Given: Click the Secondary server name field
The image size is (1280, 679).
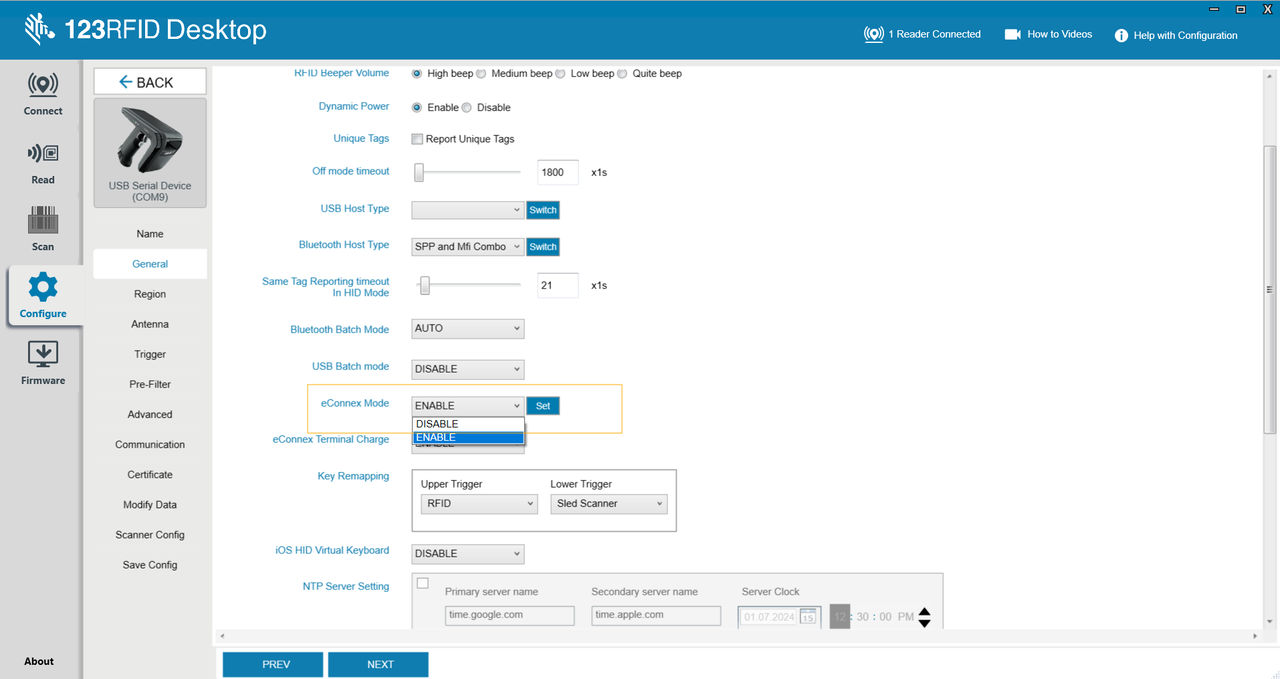Looking at the screenshot, I should [x=656, y=615].
